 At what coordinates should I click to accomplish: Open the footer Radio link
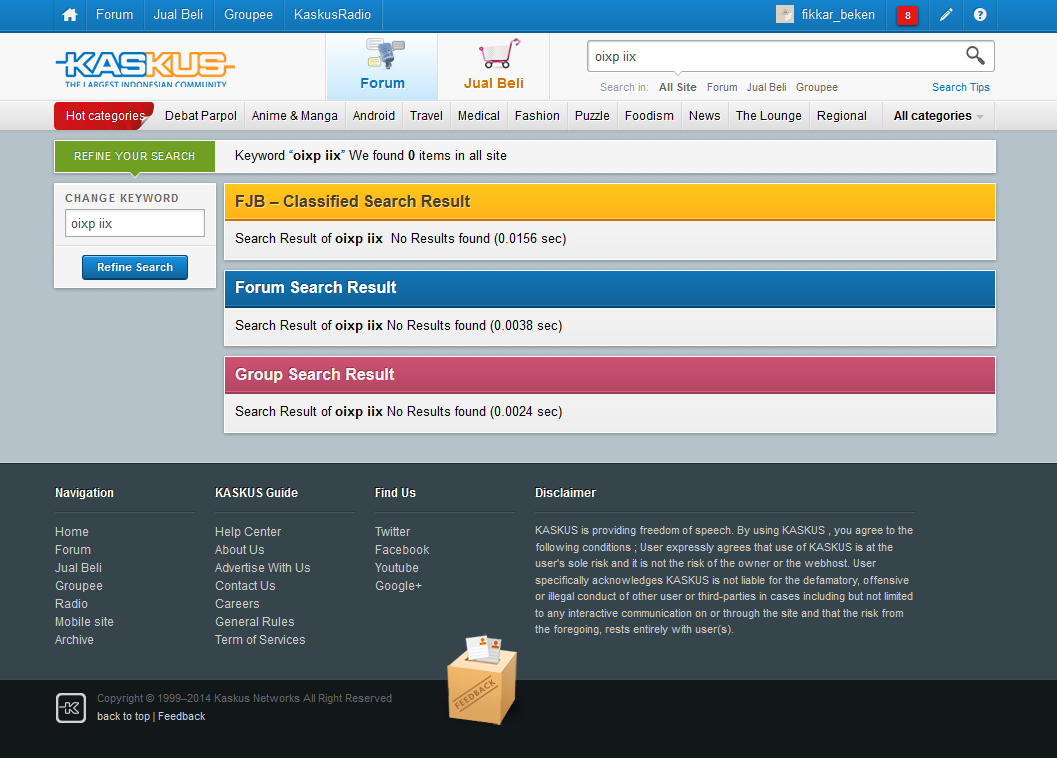coord(71,604)
